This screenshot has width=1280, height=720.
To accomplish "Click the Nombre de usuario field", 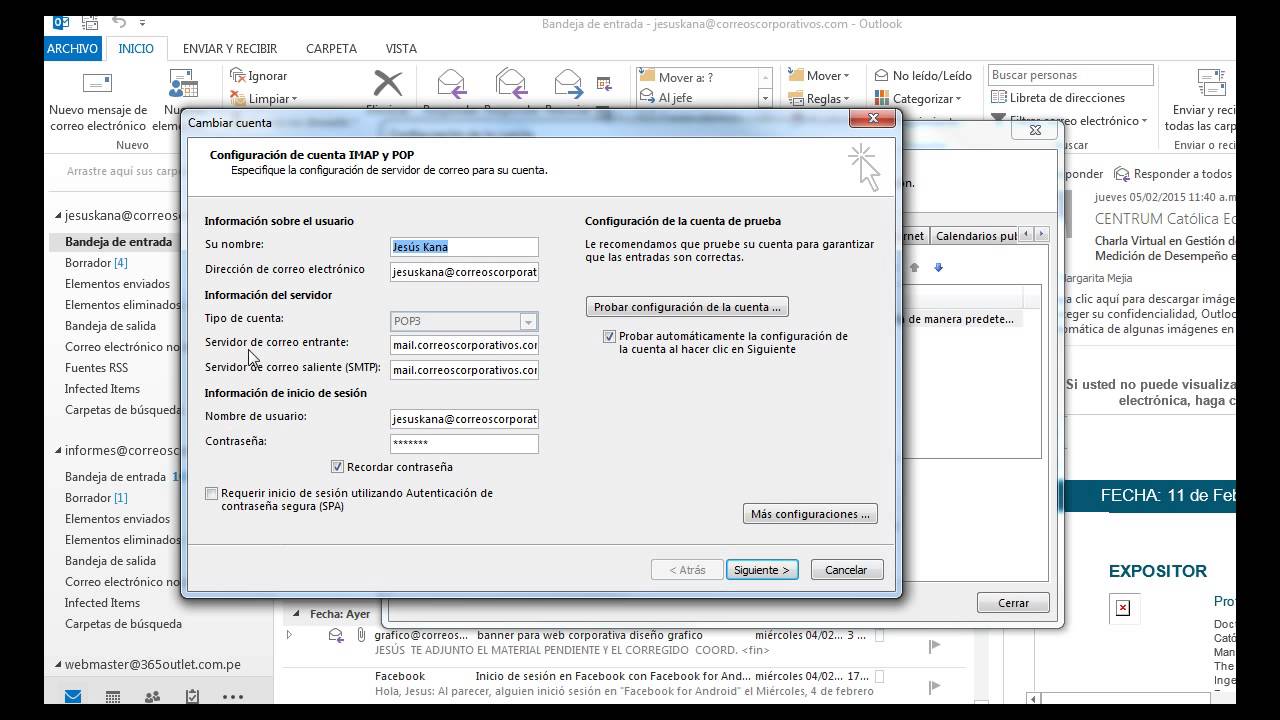I will [464, 419].
